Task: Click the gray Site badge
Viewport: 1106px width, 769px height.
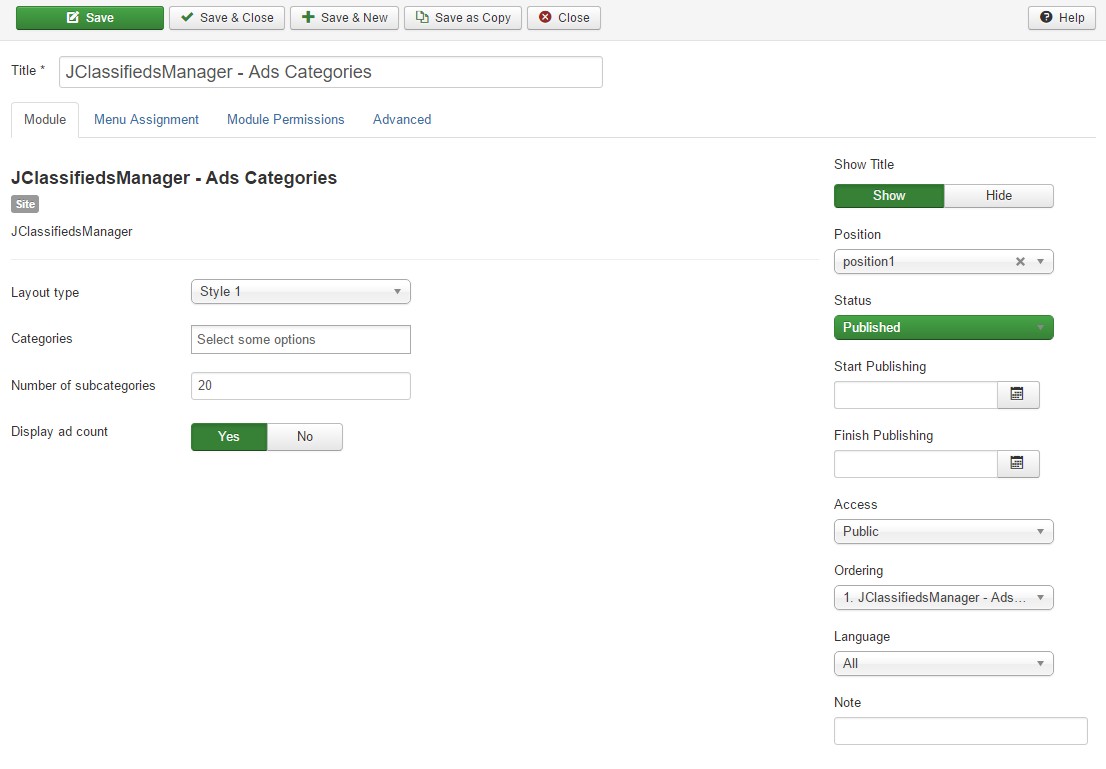Action: [x=25, y=205]
